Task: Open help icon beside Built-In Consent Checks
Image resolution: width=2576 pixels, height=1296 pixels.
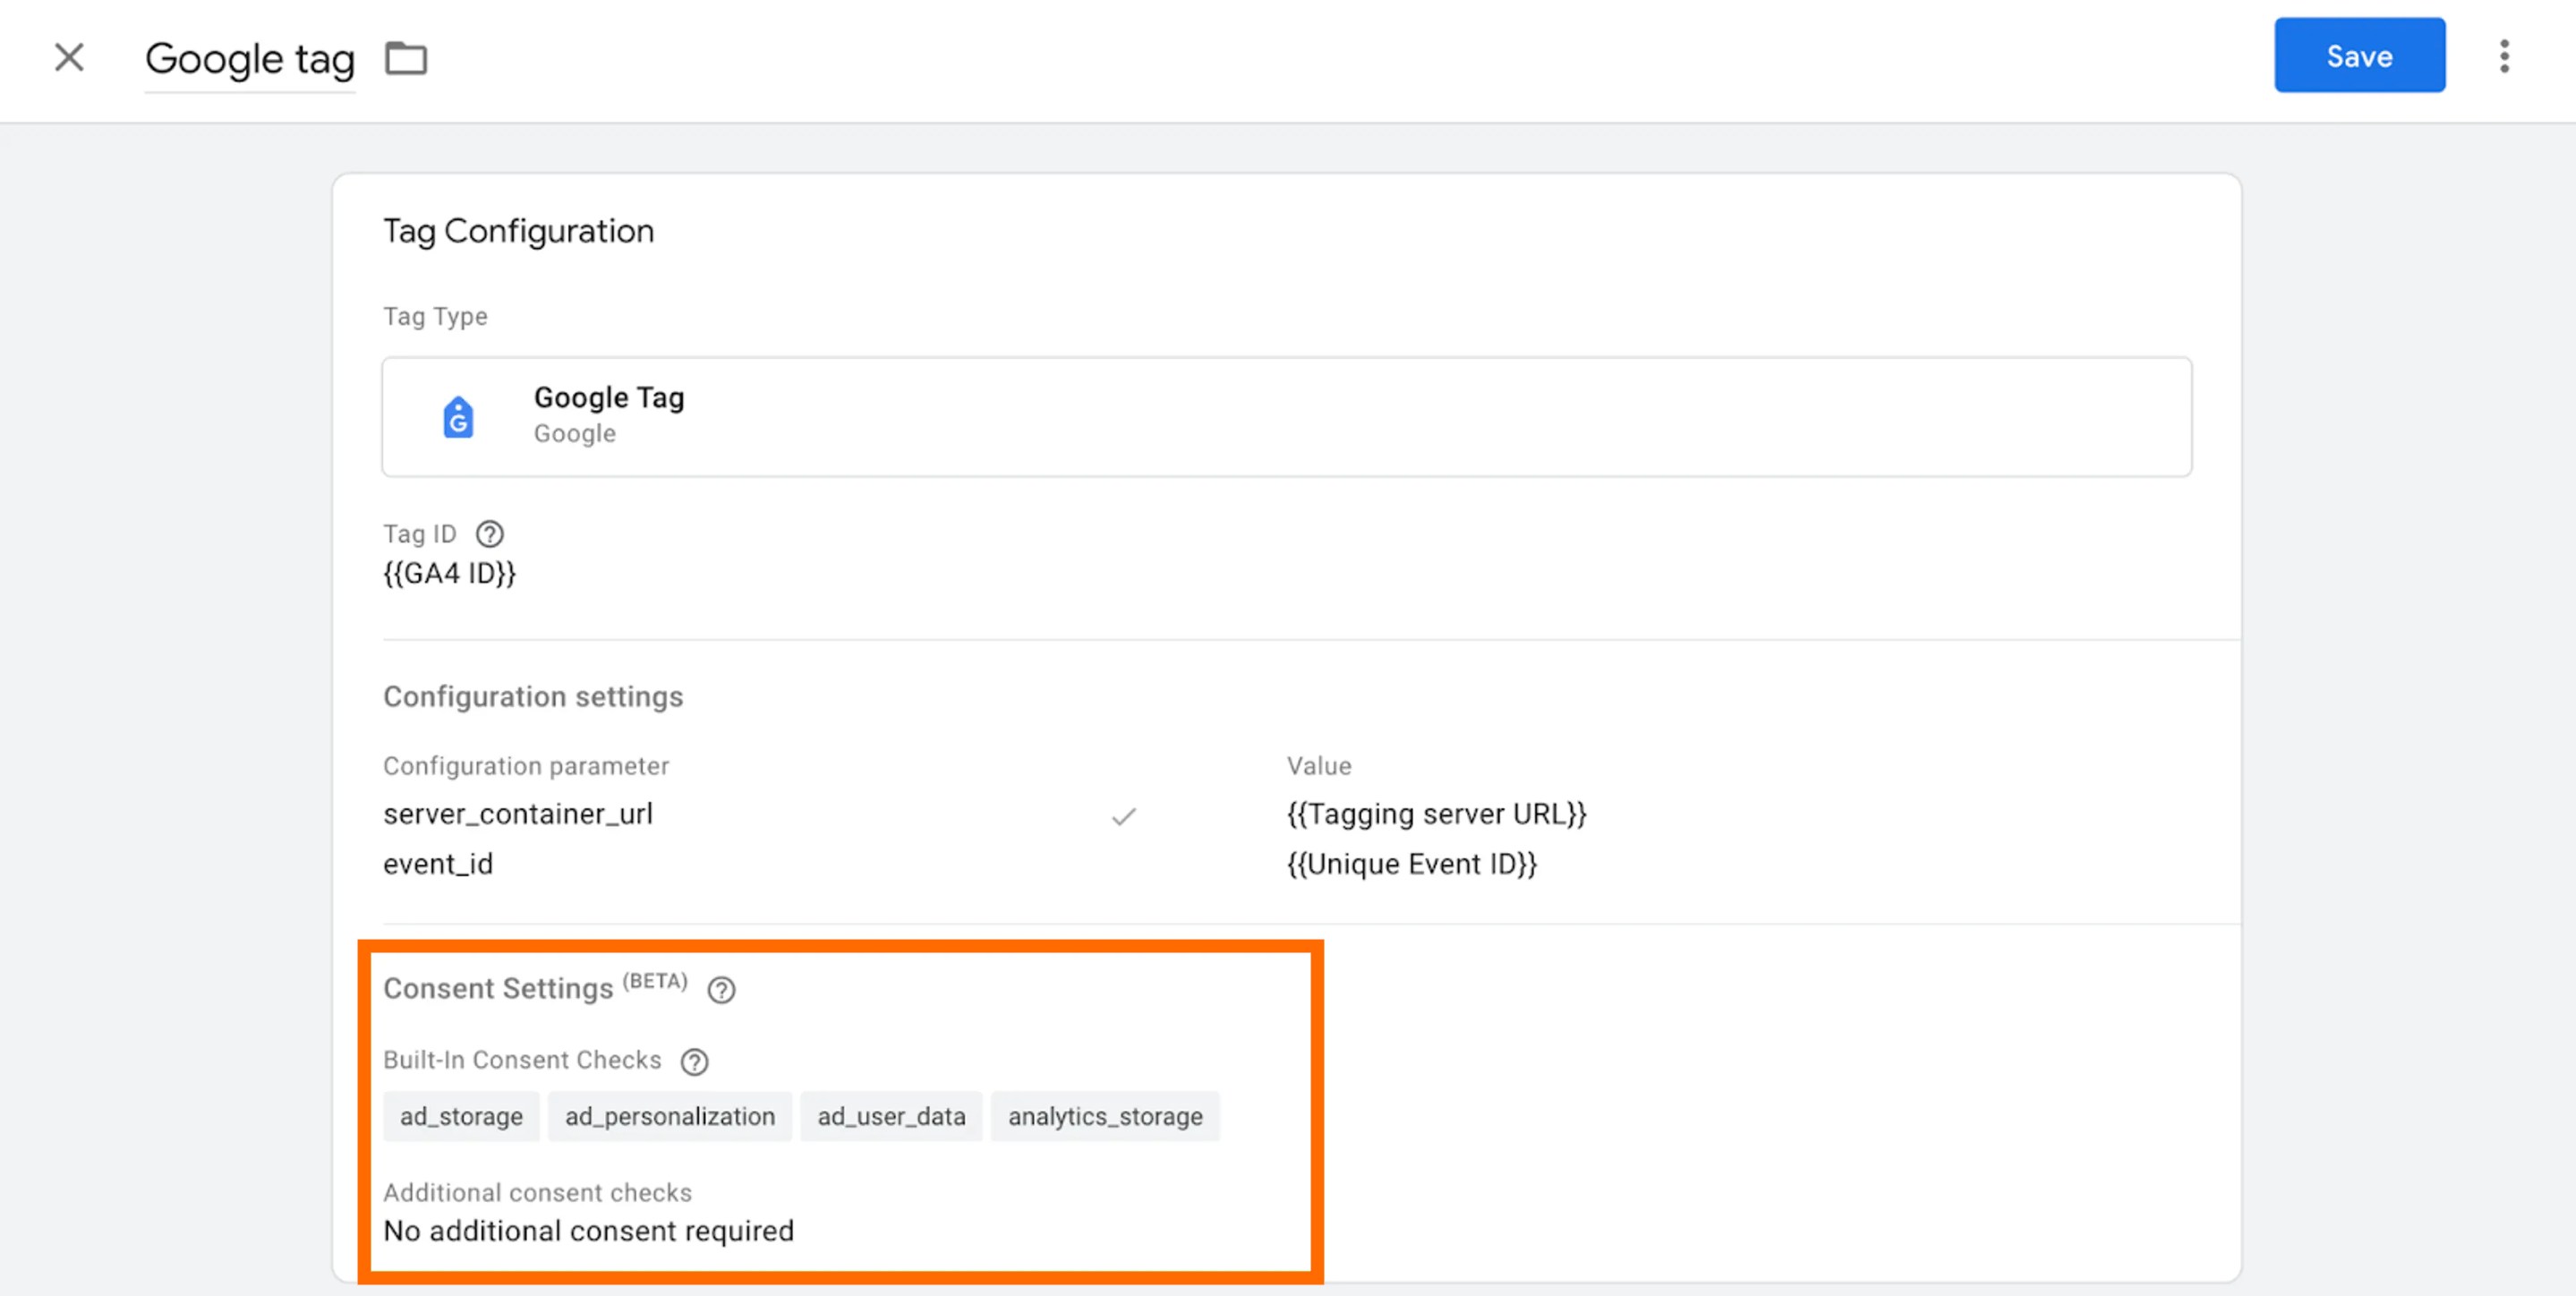Action: (694, 1062)
